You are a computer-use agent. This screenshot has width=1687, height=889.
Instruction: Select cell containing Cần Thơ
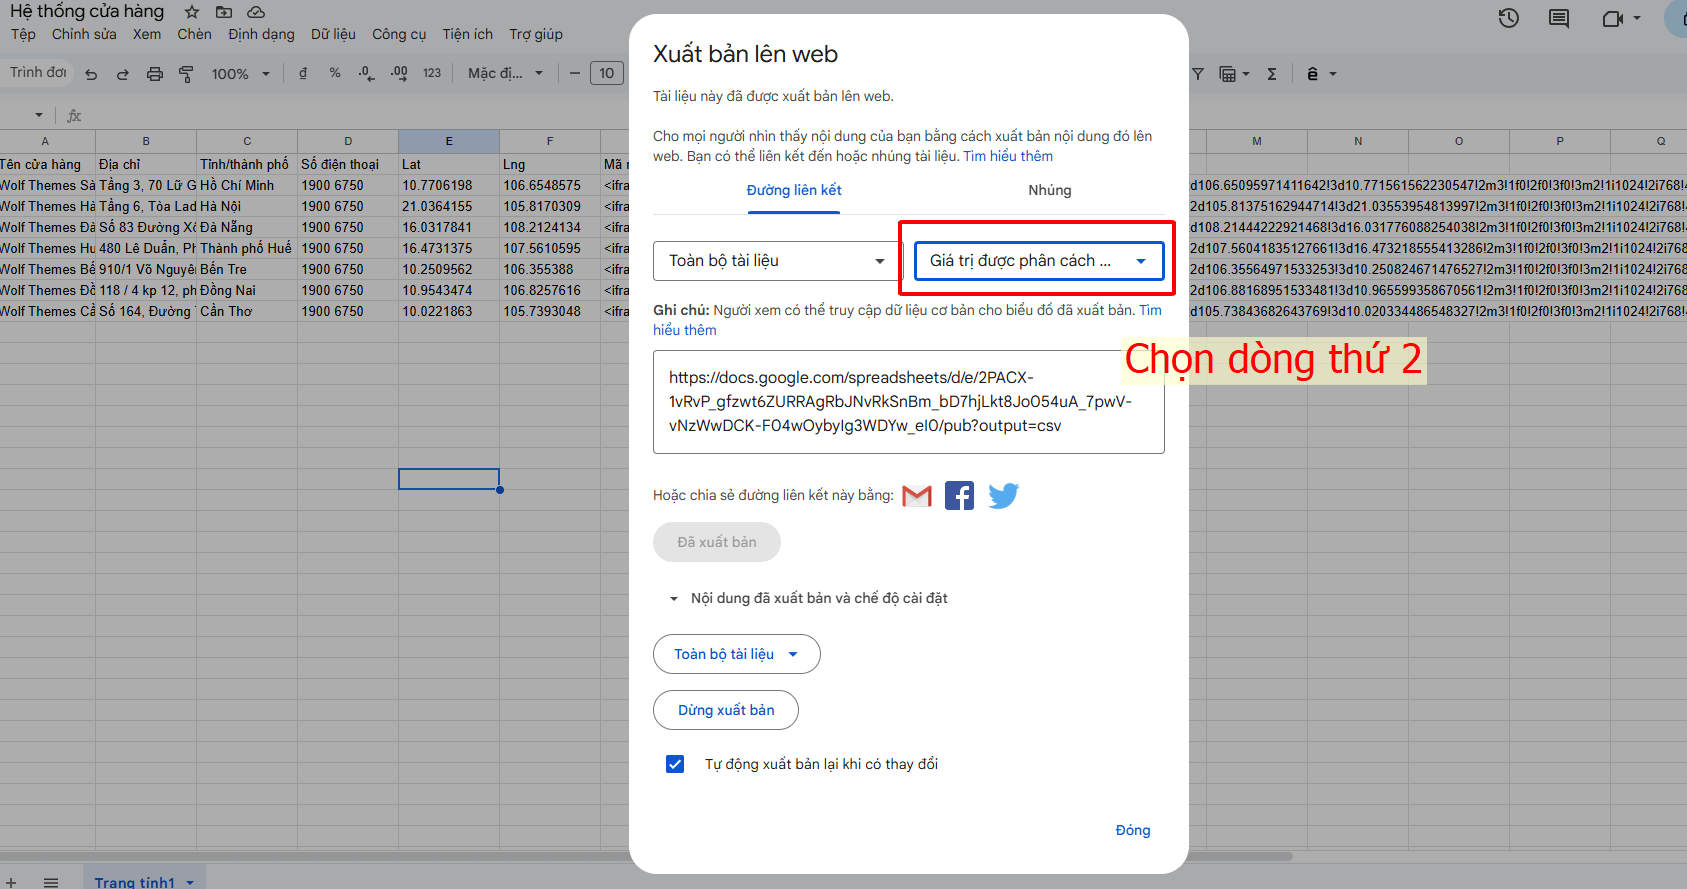[x=247, y=311]
